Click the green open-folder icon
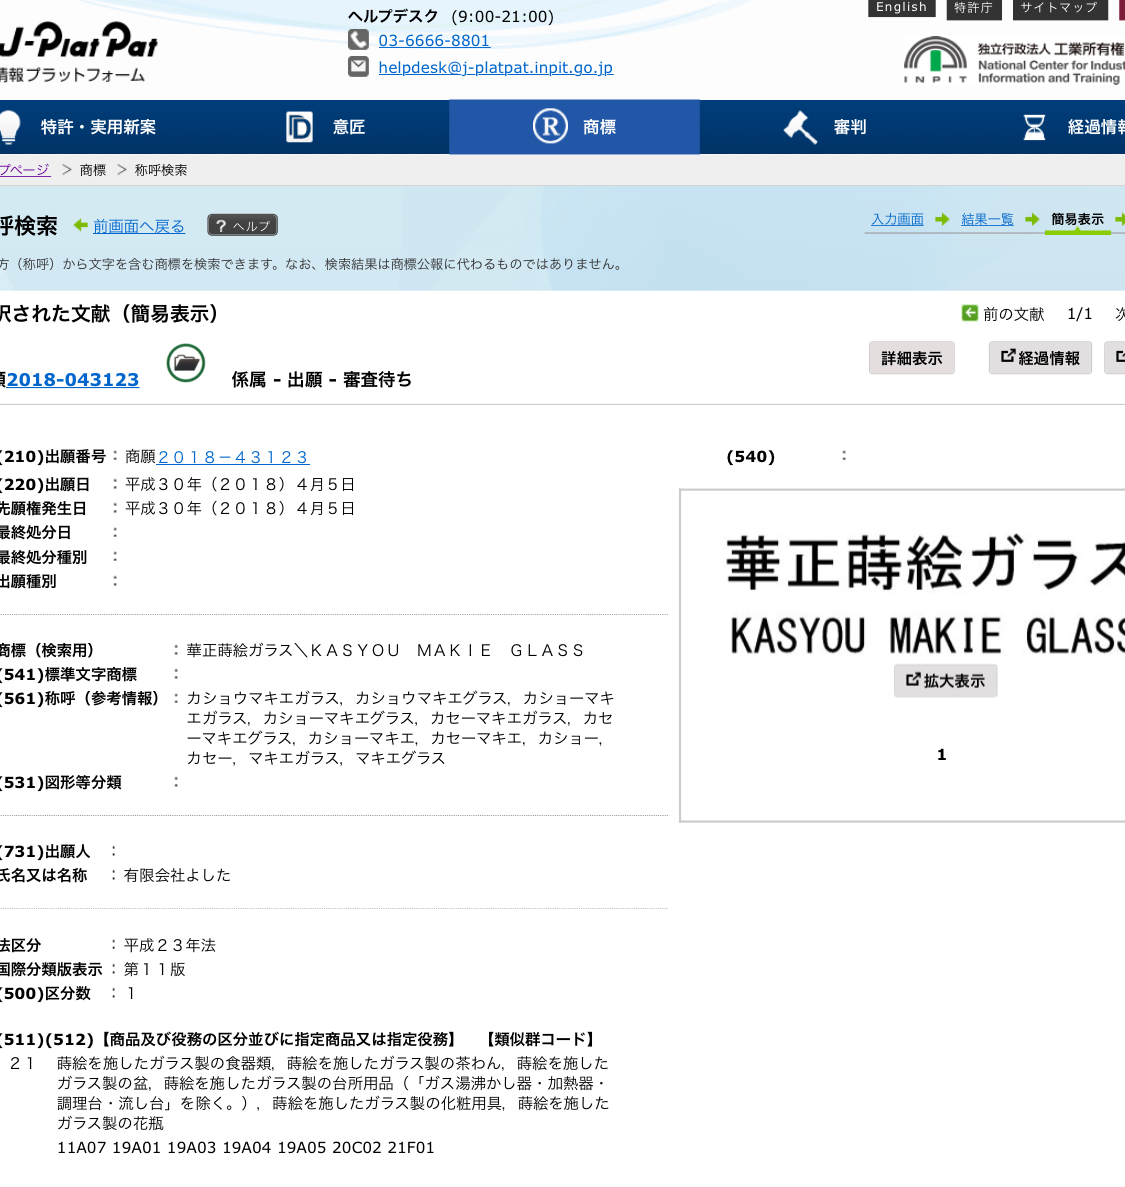 point(186,363)
